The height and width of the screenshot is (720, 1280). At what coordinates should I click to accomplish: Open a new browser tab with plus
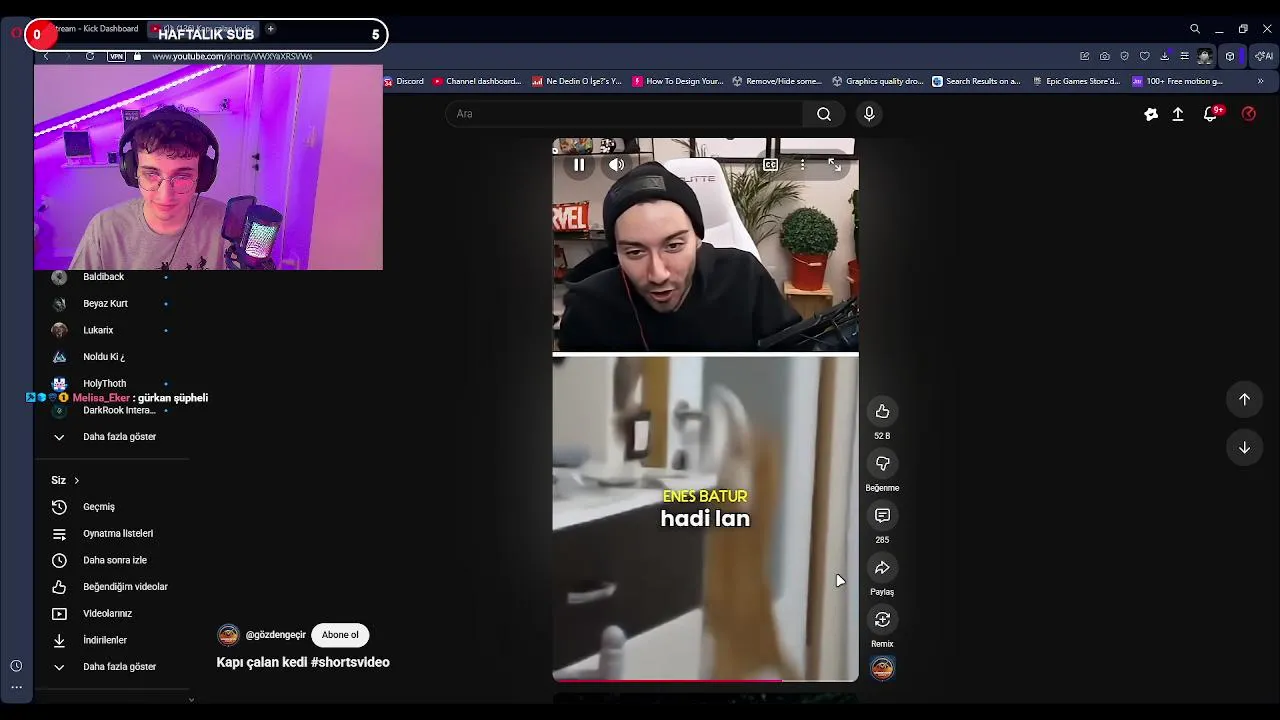click(x=270, y=29)
